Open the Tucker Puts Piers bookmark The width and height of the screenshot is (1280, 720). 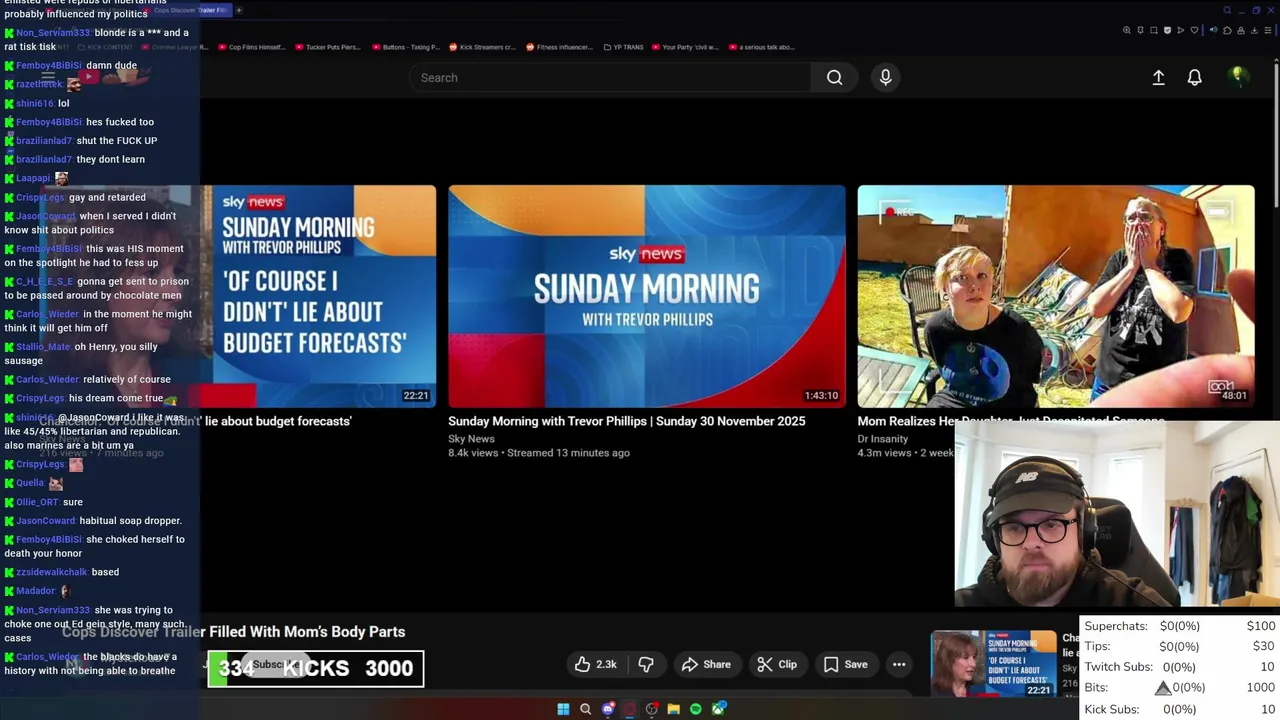pyautogui.click(x=327, y=47)
